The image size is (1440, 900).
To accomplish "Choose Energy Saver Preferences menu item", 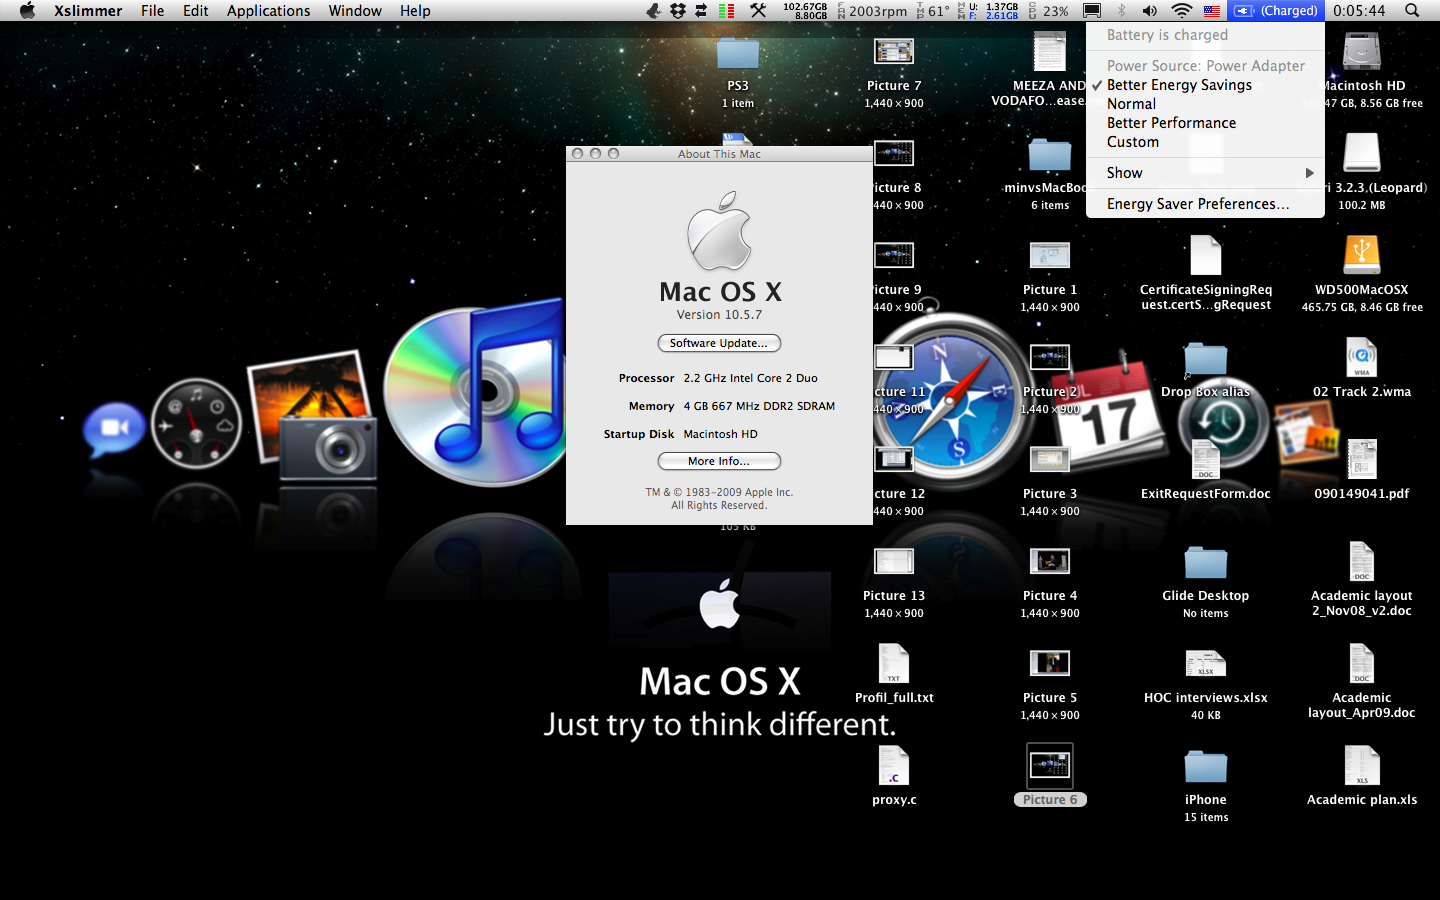I will 1197,204.
